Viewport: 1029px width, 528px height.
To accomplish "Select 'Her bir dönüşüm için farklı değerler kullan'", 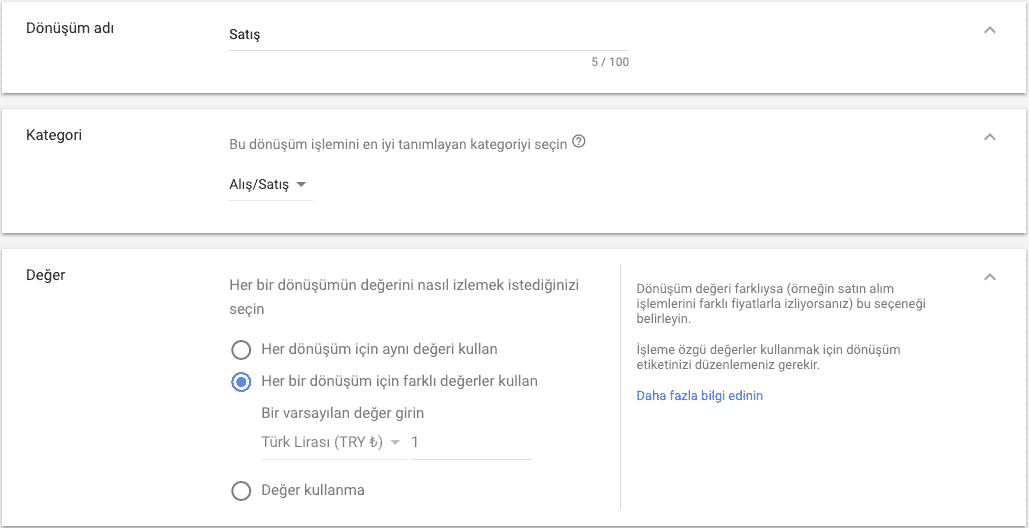I will 242,382.
